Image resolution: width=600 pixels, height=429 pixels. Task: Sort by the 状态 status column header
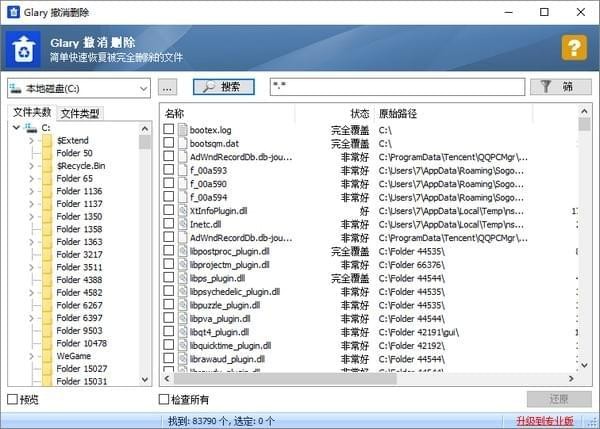[335, 113]
